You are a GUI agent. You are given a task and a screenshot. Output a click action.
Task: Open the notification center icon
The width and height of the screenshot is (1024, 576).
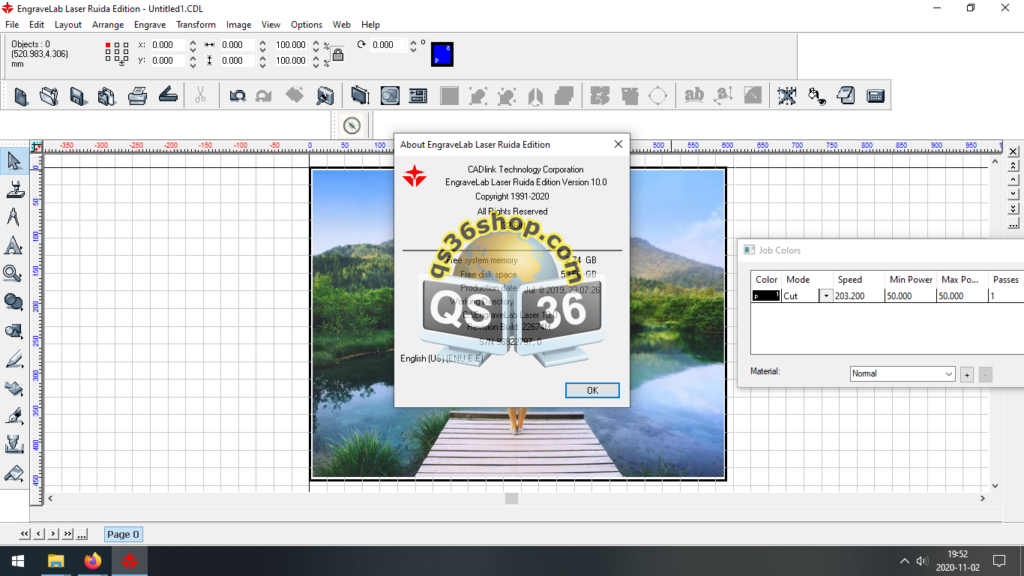tap(999, 561)
